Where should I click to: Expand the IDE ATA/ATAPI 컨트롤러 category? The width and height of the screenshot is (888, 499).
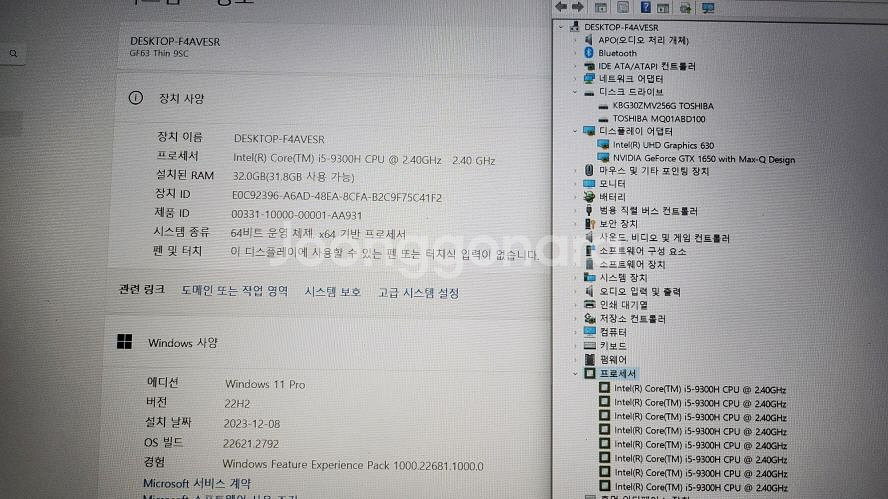coord(575,66)
